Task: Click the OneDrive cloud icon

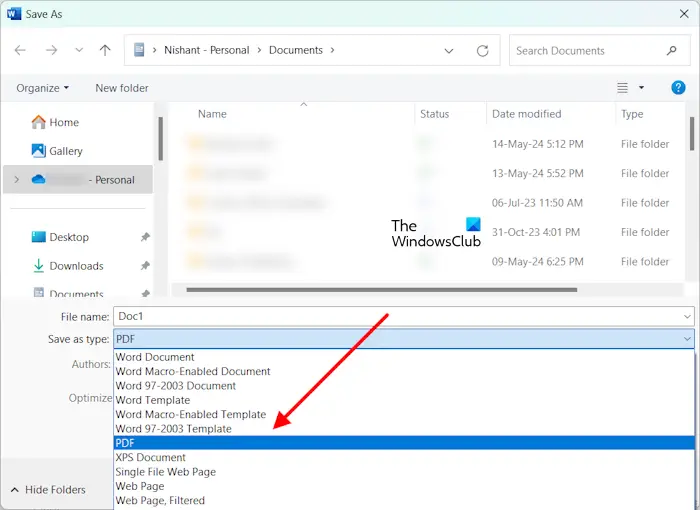Action: click(38, 180)
